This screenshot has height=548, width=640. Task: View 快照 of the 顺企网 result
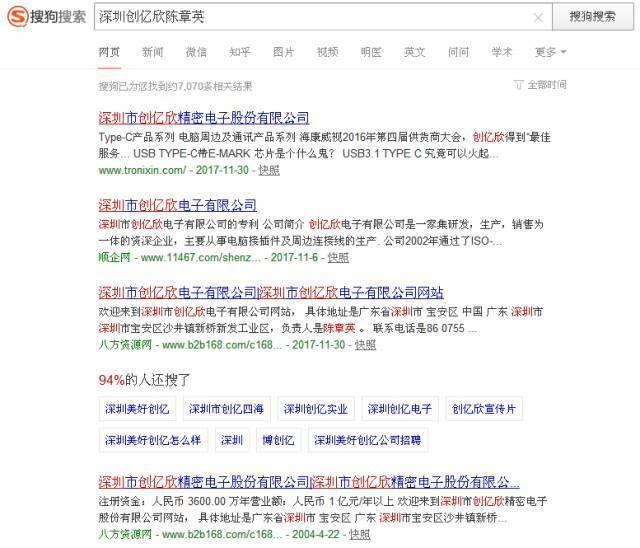[338, 257]
